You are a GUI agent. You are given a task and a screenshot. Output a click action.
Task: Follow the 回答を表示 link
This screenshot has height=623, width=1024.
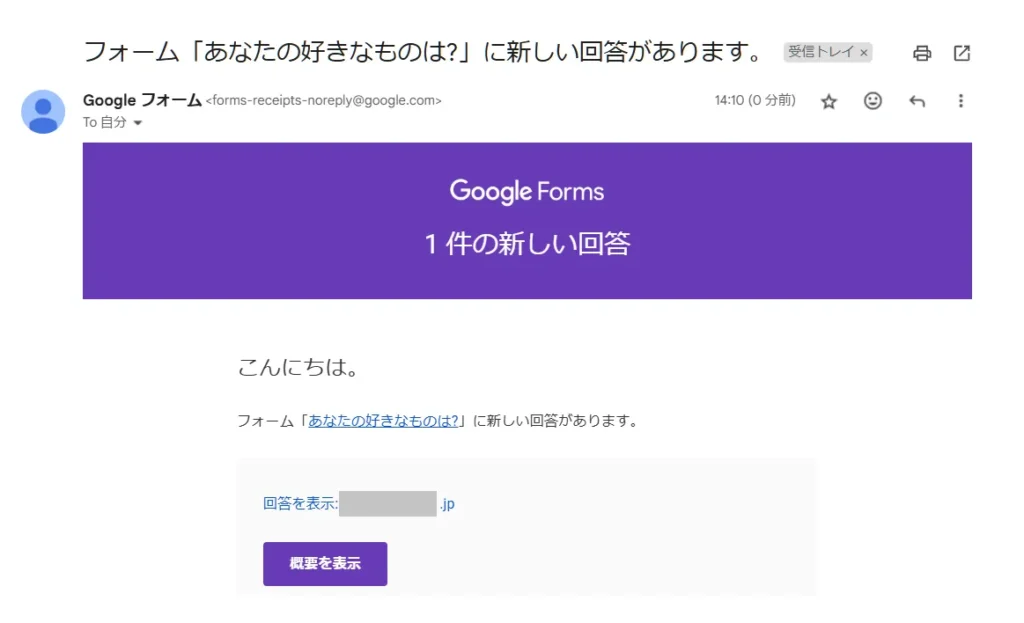[300, 504]
